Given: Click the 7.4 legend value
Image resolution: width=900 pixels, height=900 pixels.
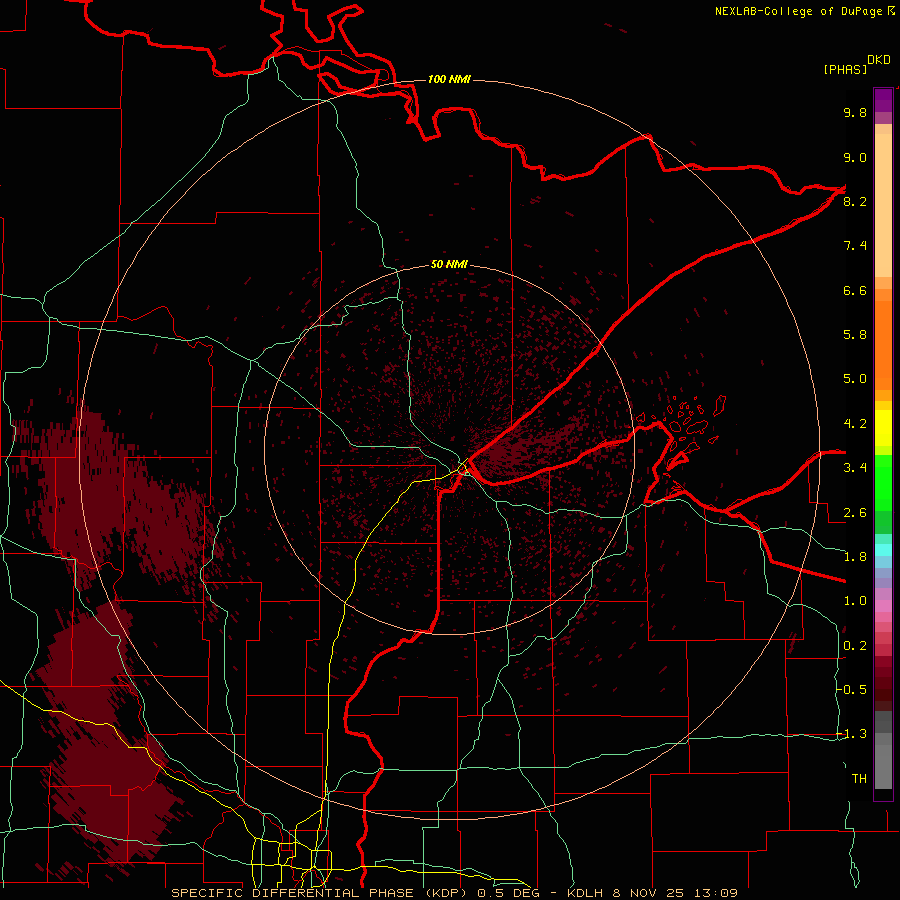Looking at the screenshot, I should tap(855, 246).
